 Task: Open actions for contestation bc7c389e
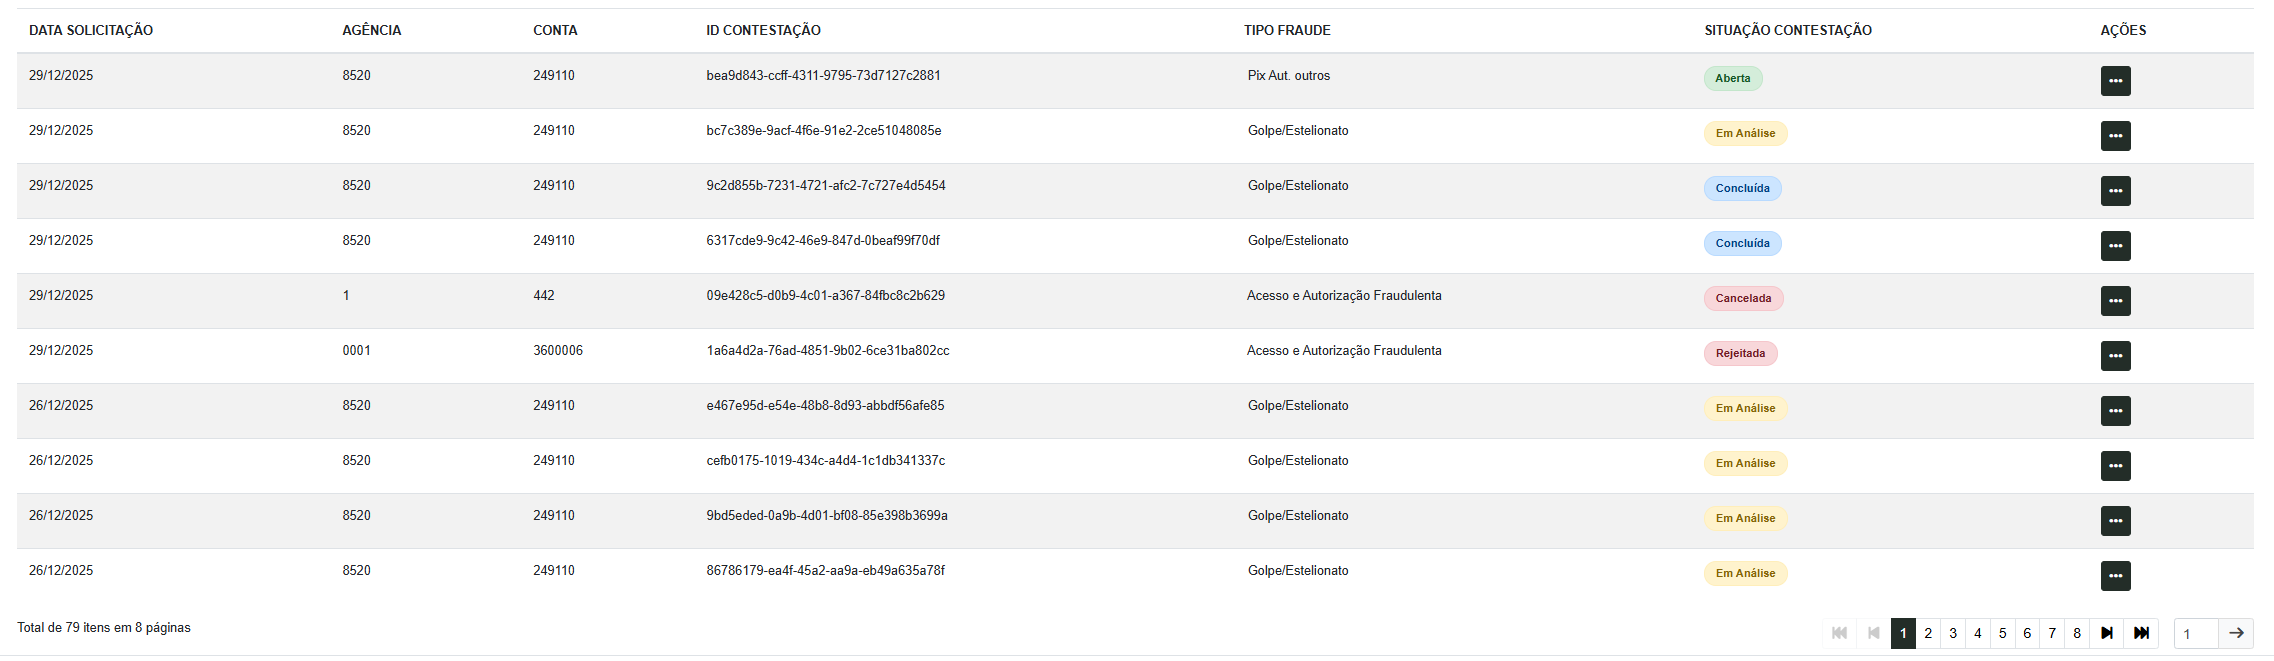[2115, 136]
